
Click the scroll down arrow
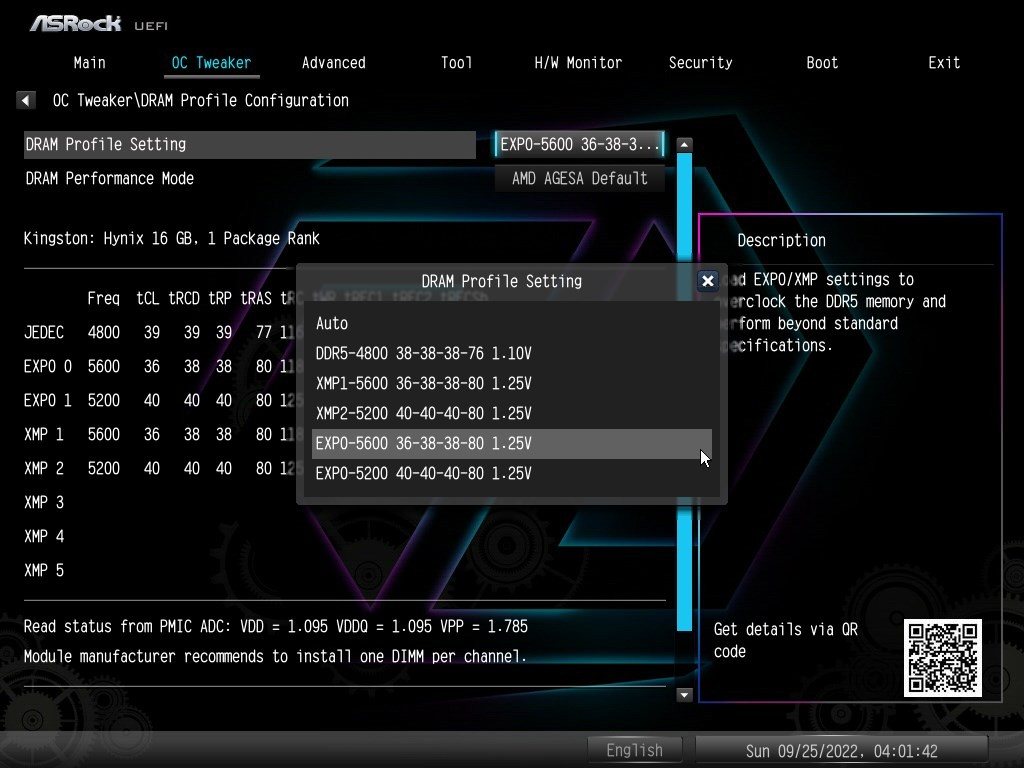tap(684, 694)
